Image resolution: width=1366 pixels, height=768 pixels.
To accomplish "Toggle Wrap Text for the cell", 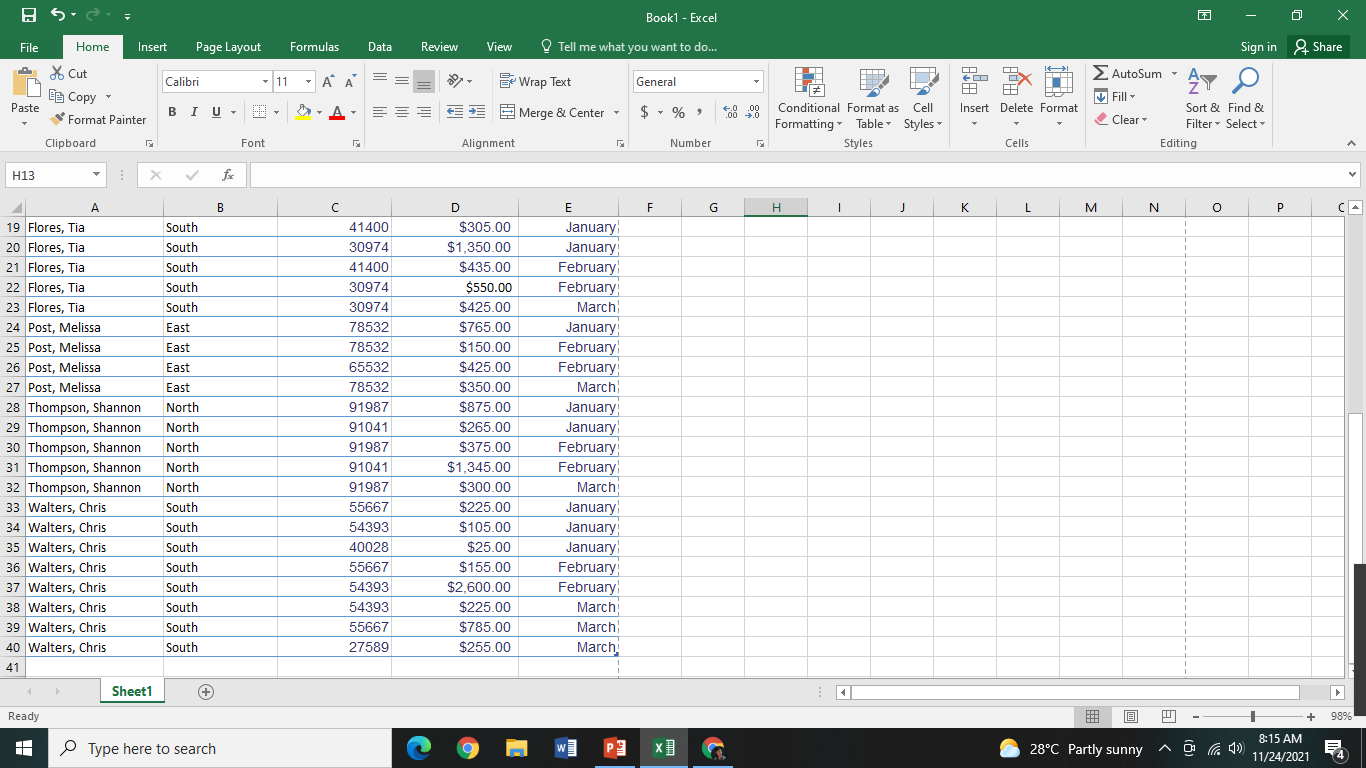I will (536, 82).
